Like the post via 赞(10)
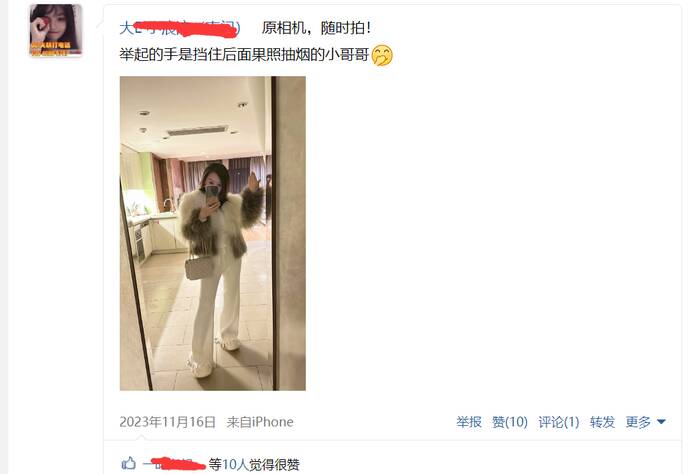Viewport: 690px width, 474px height. tap(510, 422)
